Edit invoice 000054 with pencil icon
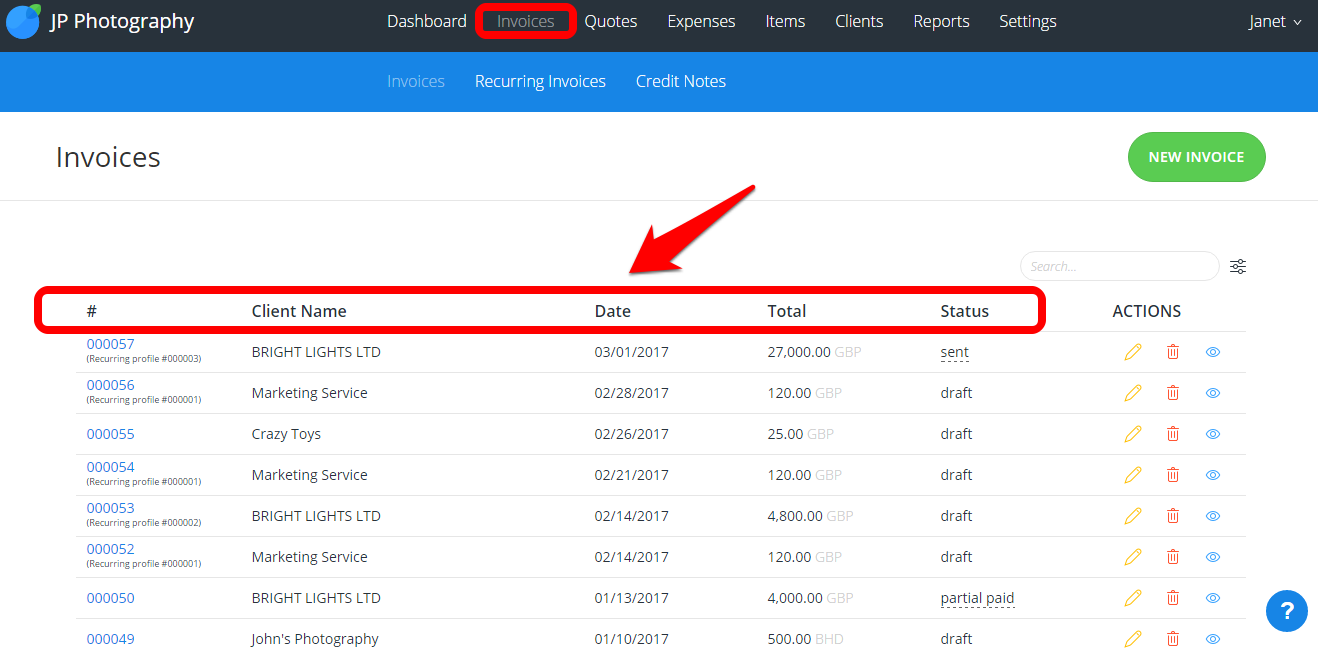Screen dimensions: 1318x650 1133,475
